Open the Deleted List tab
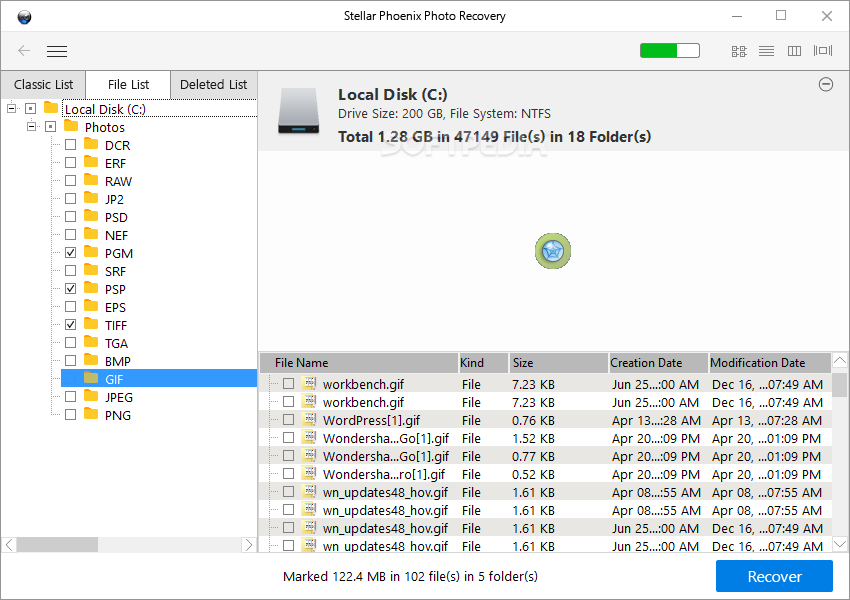This screenshot has height=600, width=850. [214, 85]
